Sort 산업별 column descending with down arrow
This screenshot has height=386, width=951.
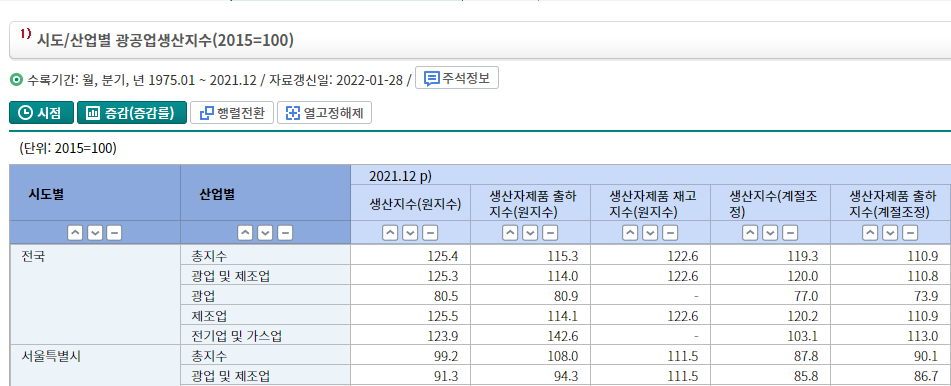coord(265,233)
